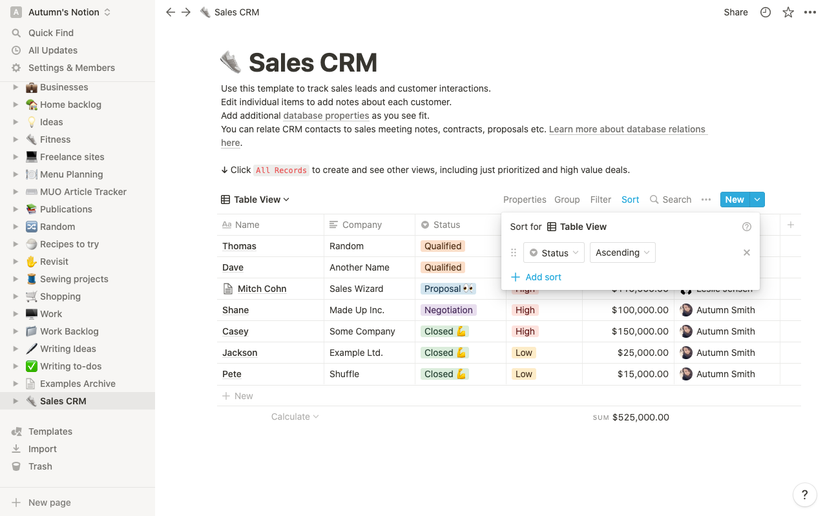
Task: Add a new property with plus icon
Action: click(x=790, y=225)
